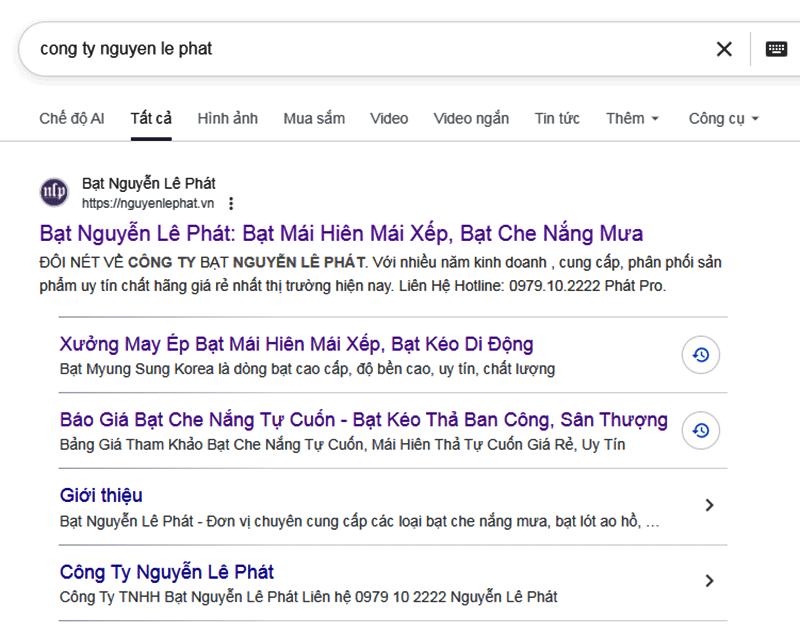Open the Thêm dropdown menu
The width and height of the screenshot is (800, 634).
click(x=632, y=118)
